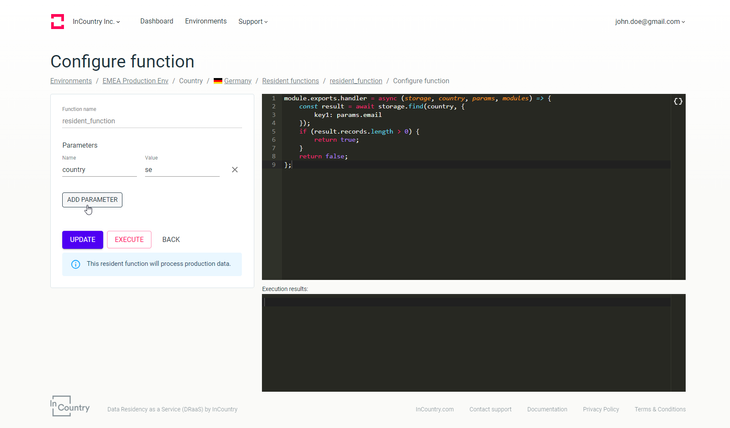Go to the Dashboard menu item
Screen dimensions: 730x428
(x=156, y=21)
